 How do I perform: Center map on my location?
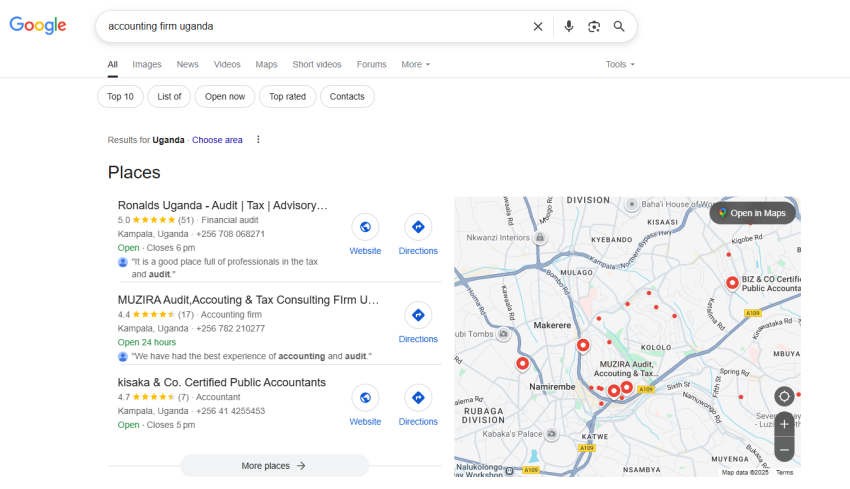pos(784,396)
